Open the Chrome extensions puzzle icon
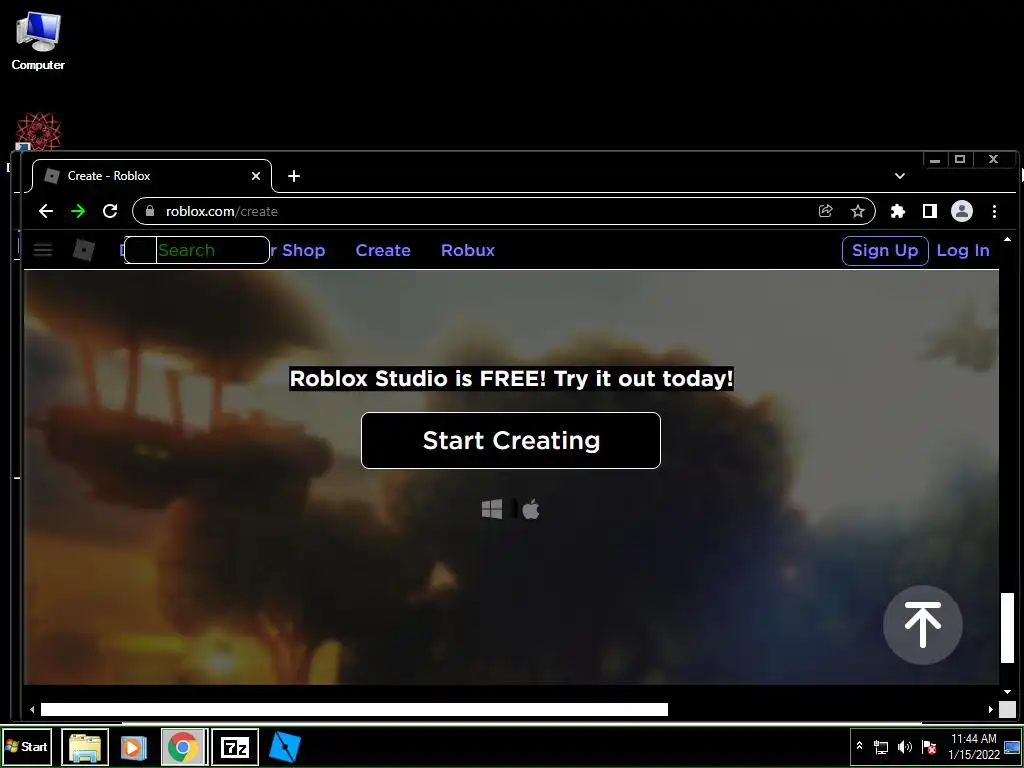1024x768 pixels. tap(898, 211)
